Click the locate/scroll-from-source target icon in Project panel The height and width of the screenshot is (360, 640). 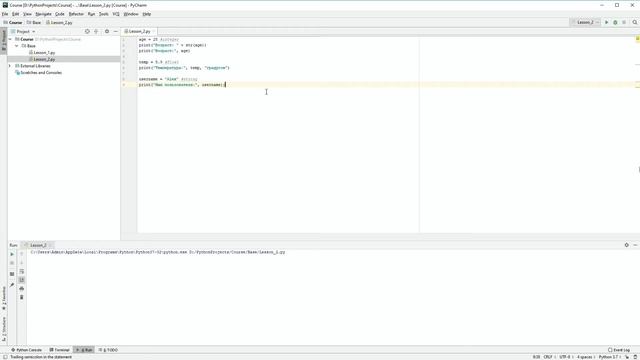pos(87,31)
